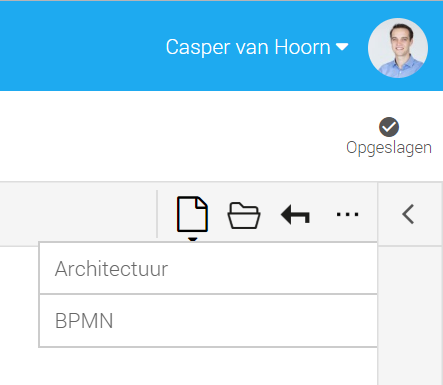The width and height of the screenshot is (443, 385).
Task: Click the Casper van Hoorn name text
Action: tap(248, 47)
